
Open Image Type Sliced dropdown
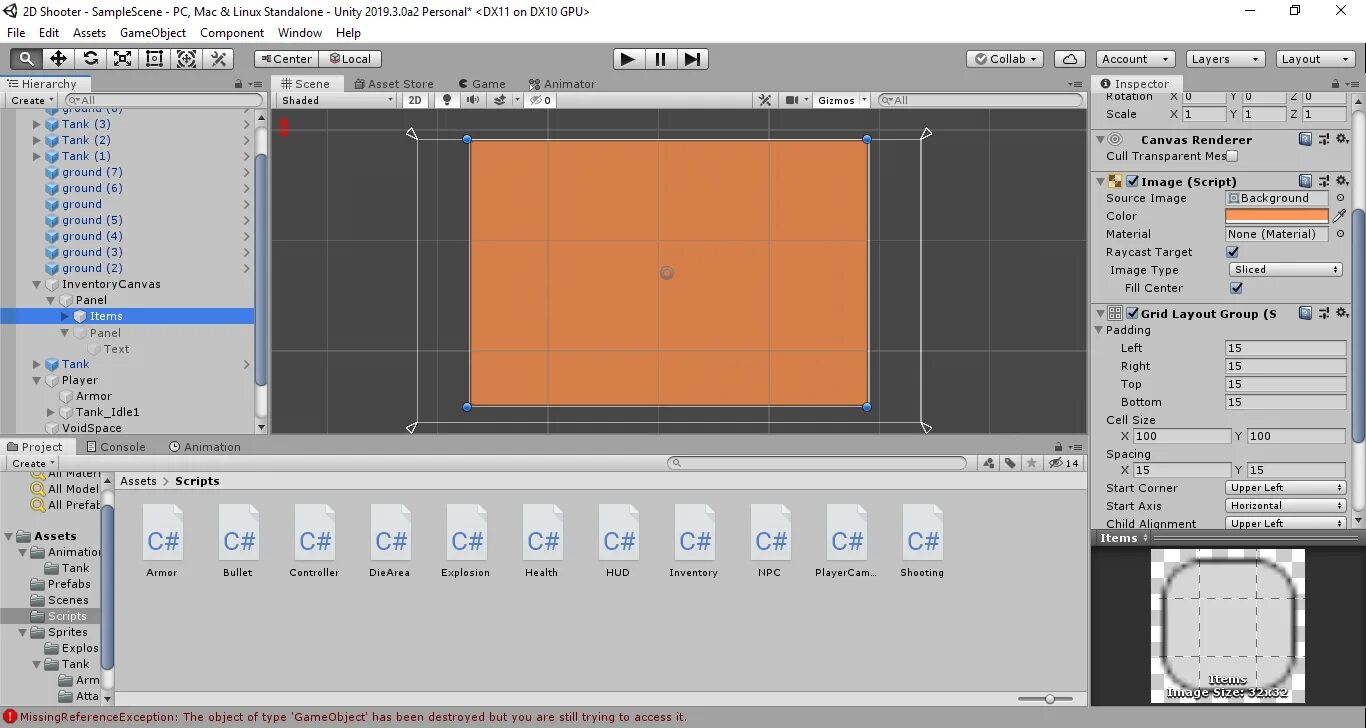click(x=1285, y=270)
